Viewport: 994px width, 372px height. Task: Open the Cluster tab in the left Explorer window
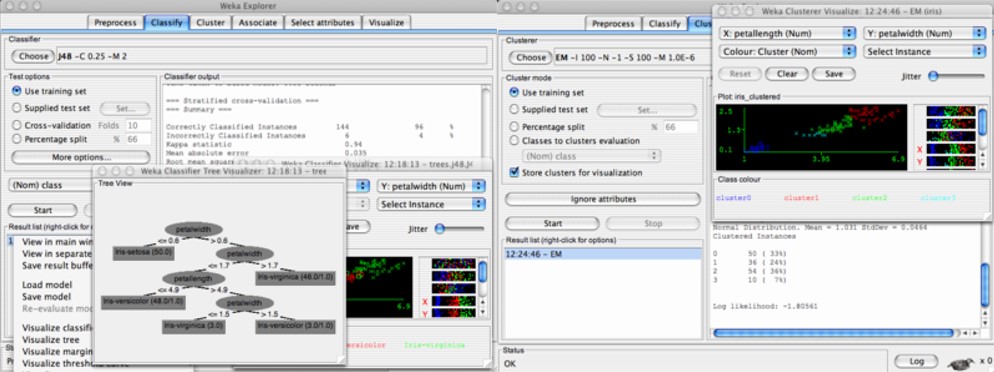click(210, 22)
